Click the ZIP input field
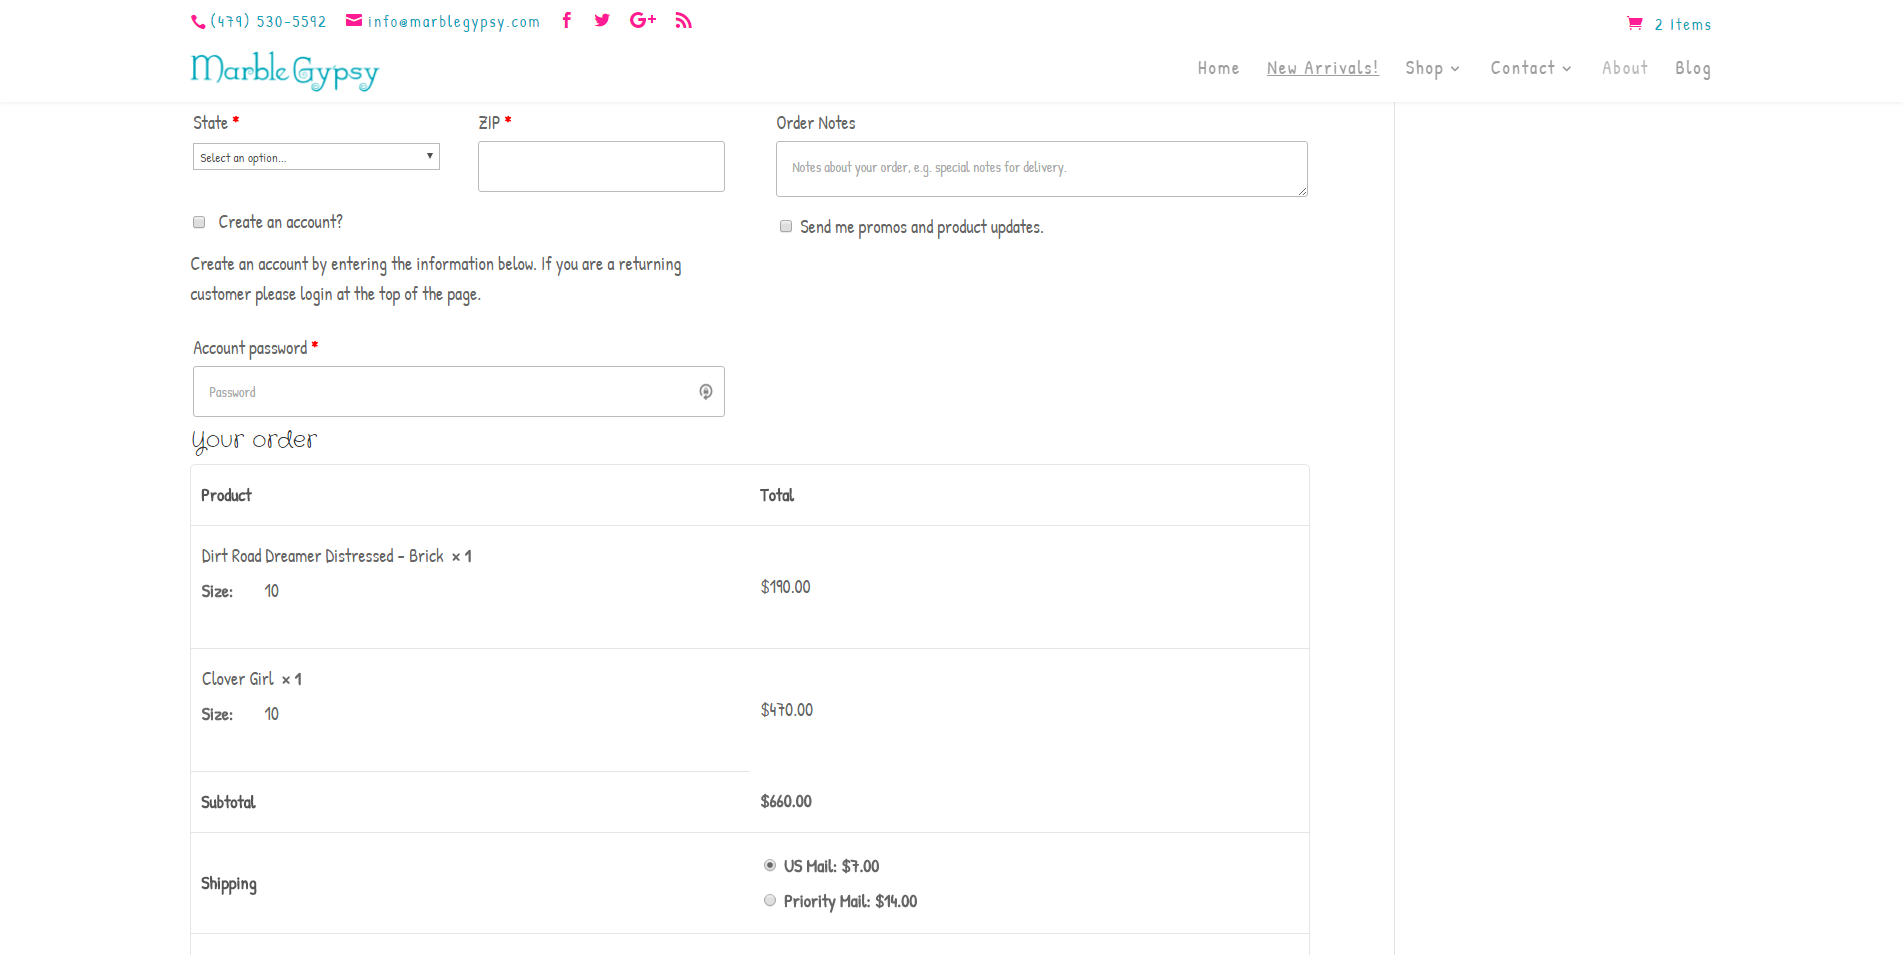 pyautogui.click(x=601, y=166)
